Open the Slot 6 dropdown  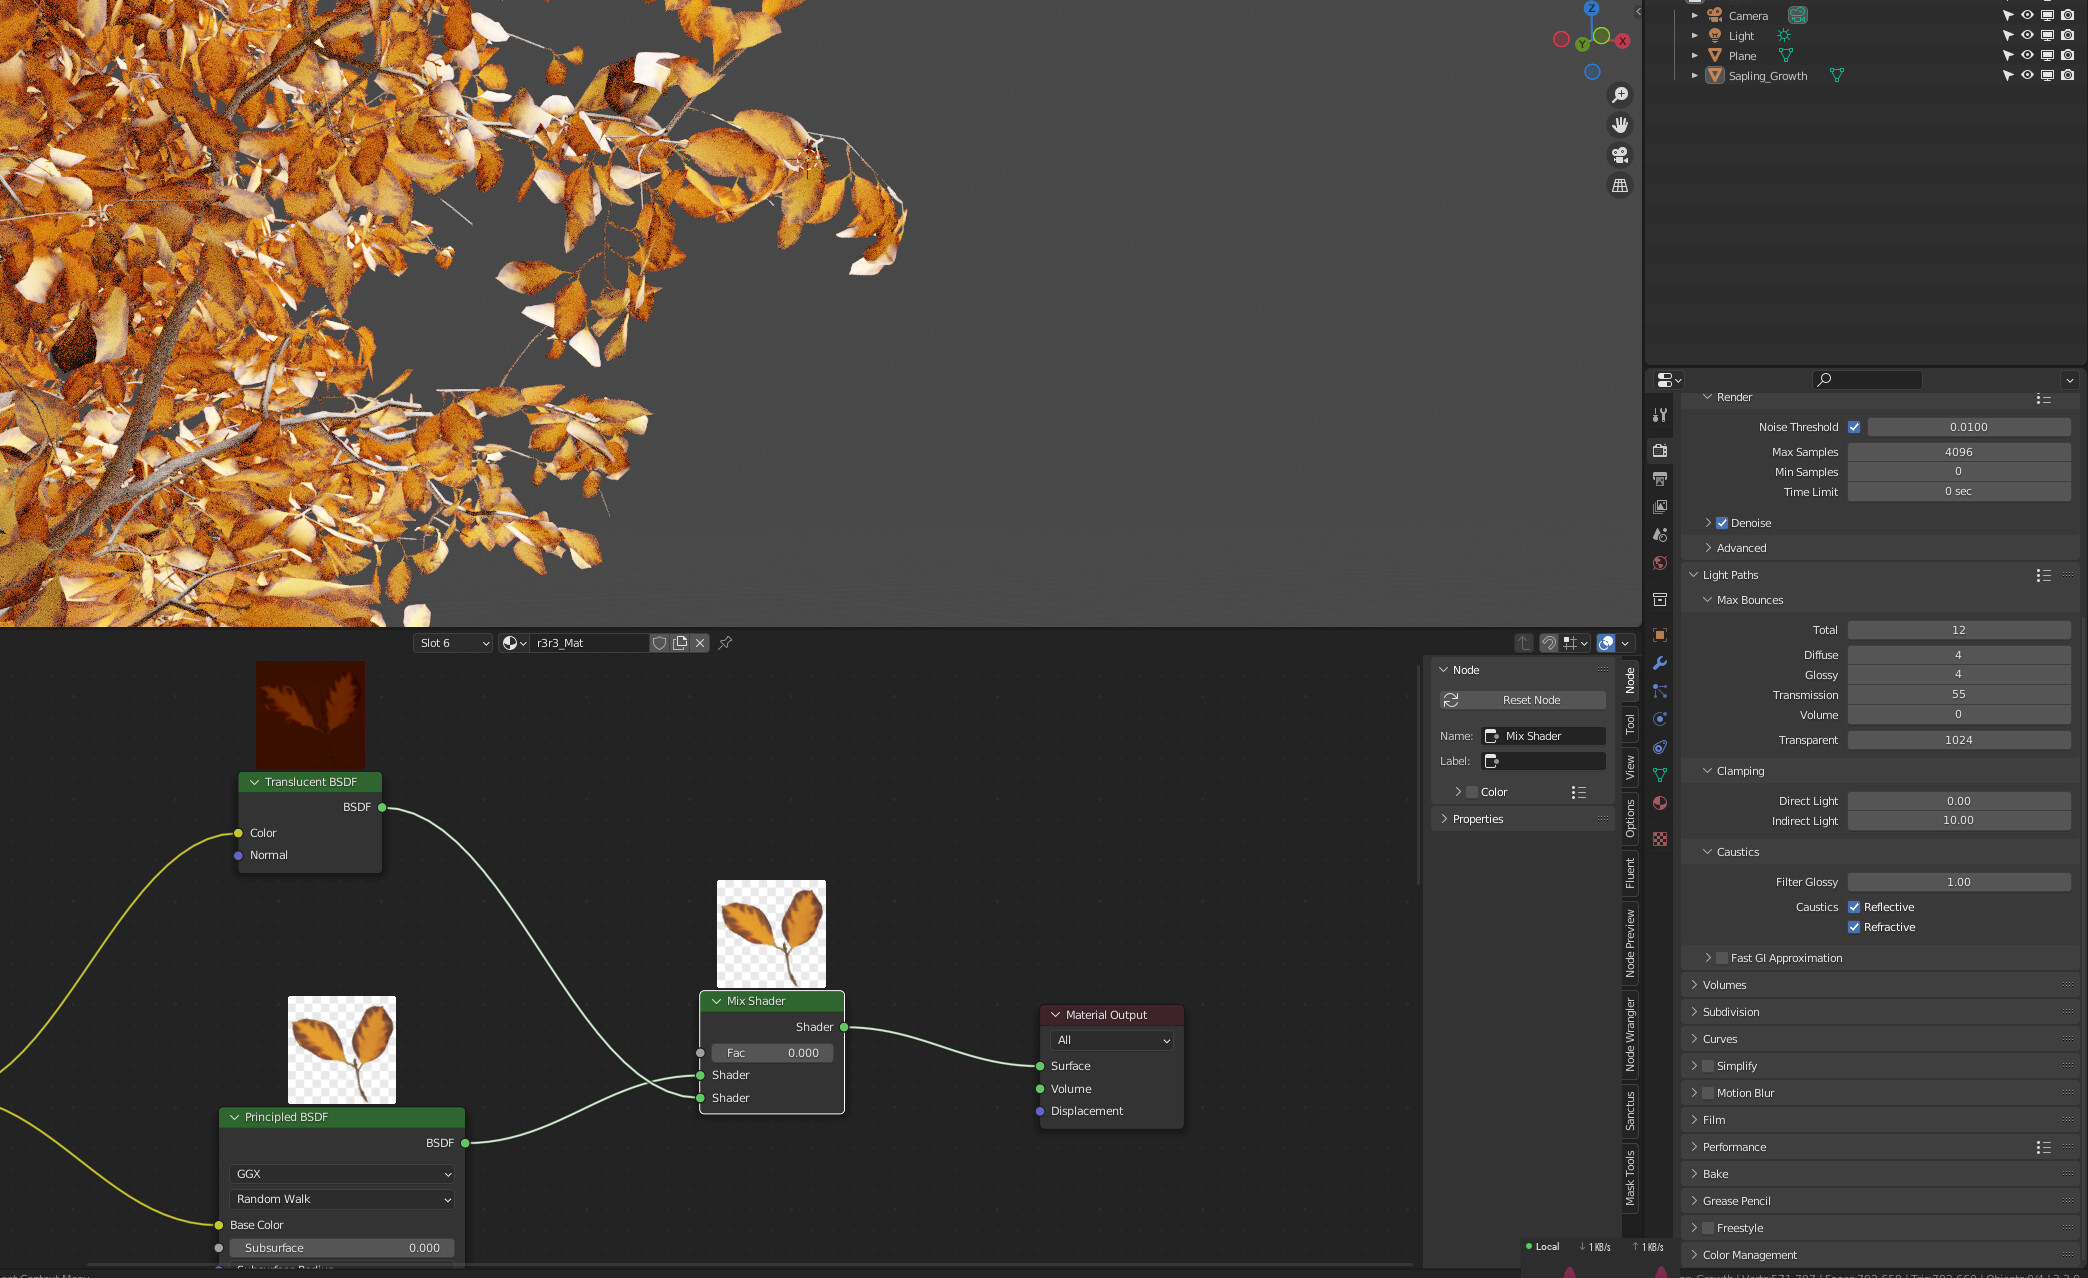452,643
